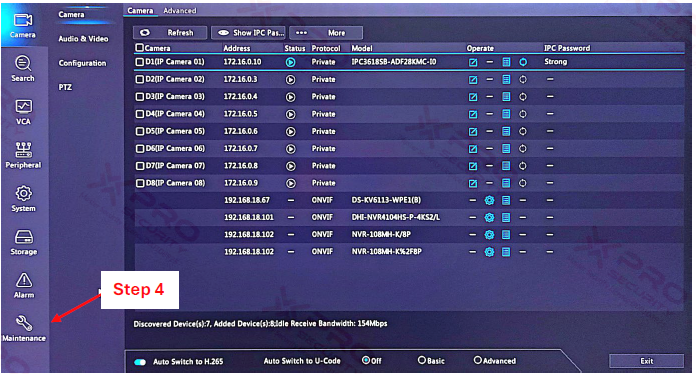Edit D3 camera settings
The width and height of the screenshot is (696, 374).
473,97
